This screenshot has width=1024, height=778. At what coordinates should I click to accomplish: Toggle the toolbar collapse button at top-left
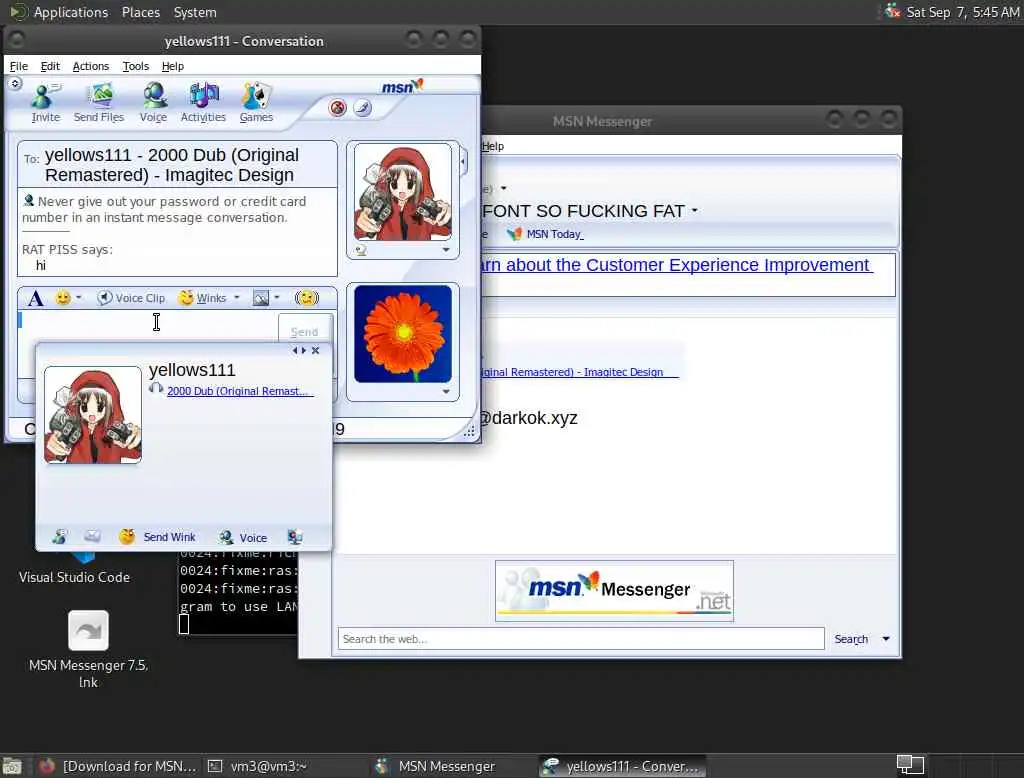pyautogui.click(x=15, y=83)
